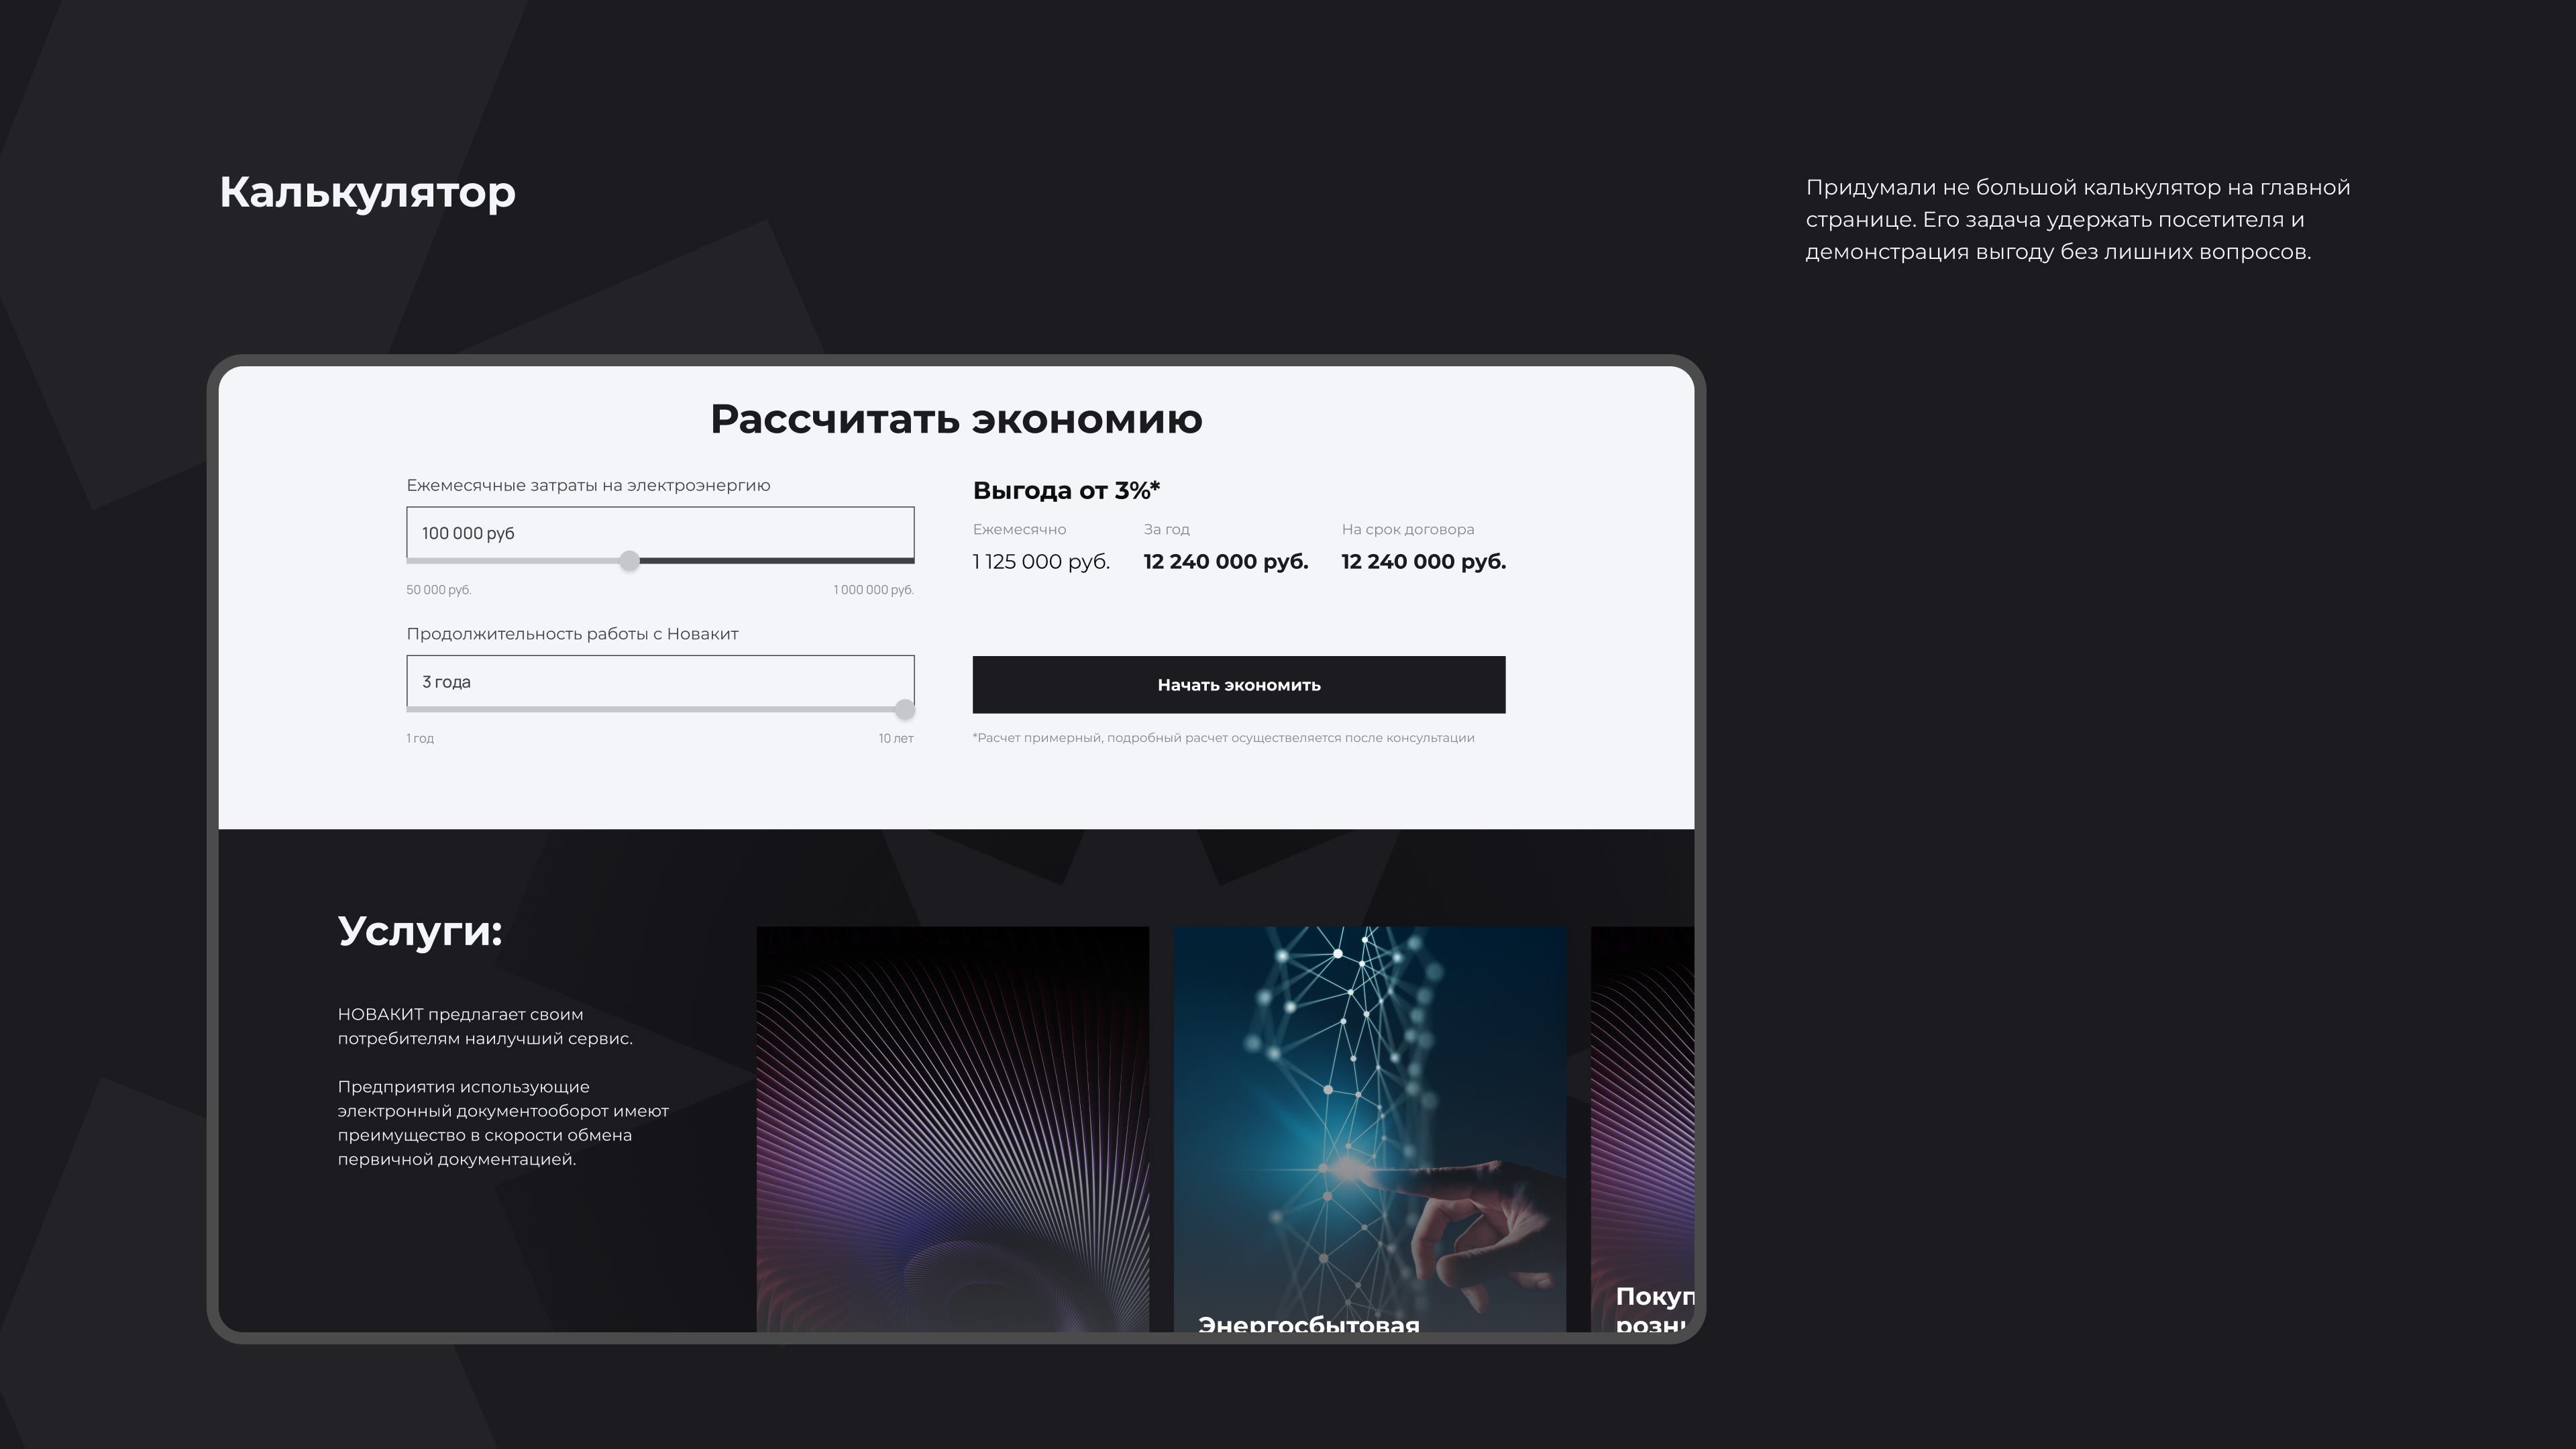The height and width of the screenshot is (1449, 2576).
Task: Click the 'Ежемесячно' column label
Action: tap(1019, 529)
